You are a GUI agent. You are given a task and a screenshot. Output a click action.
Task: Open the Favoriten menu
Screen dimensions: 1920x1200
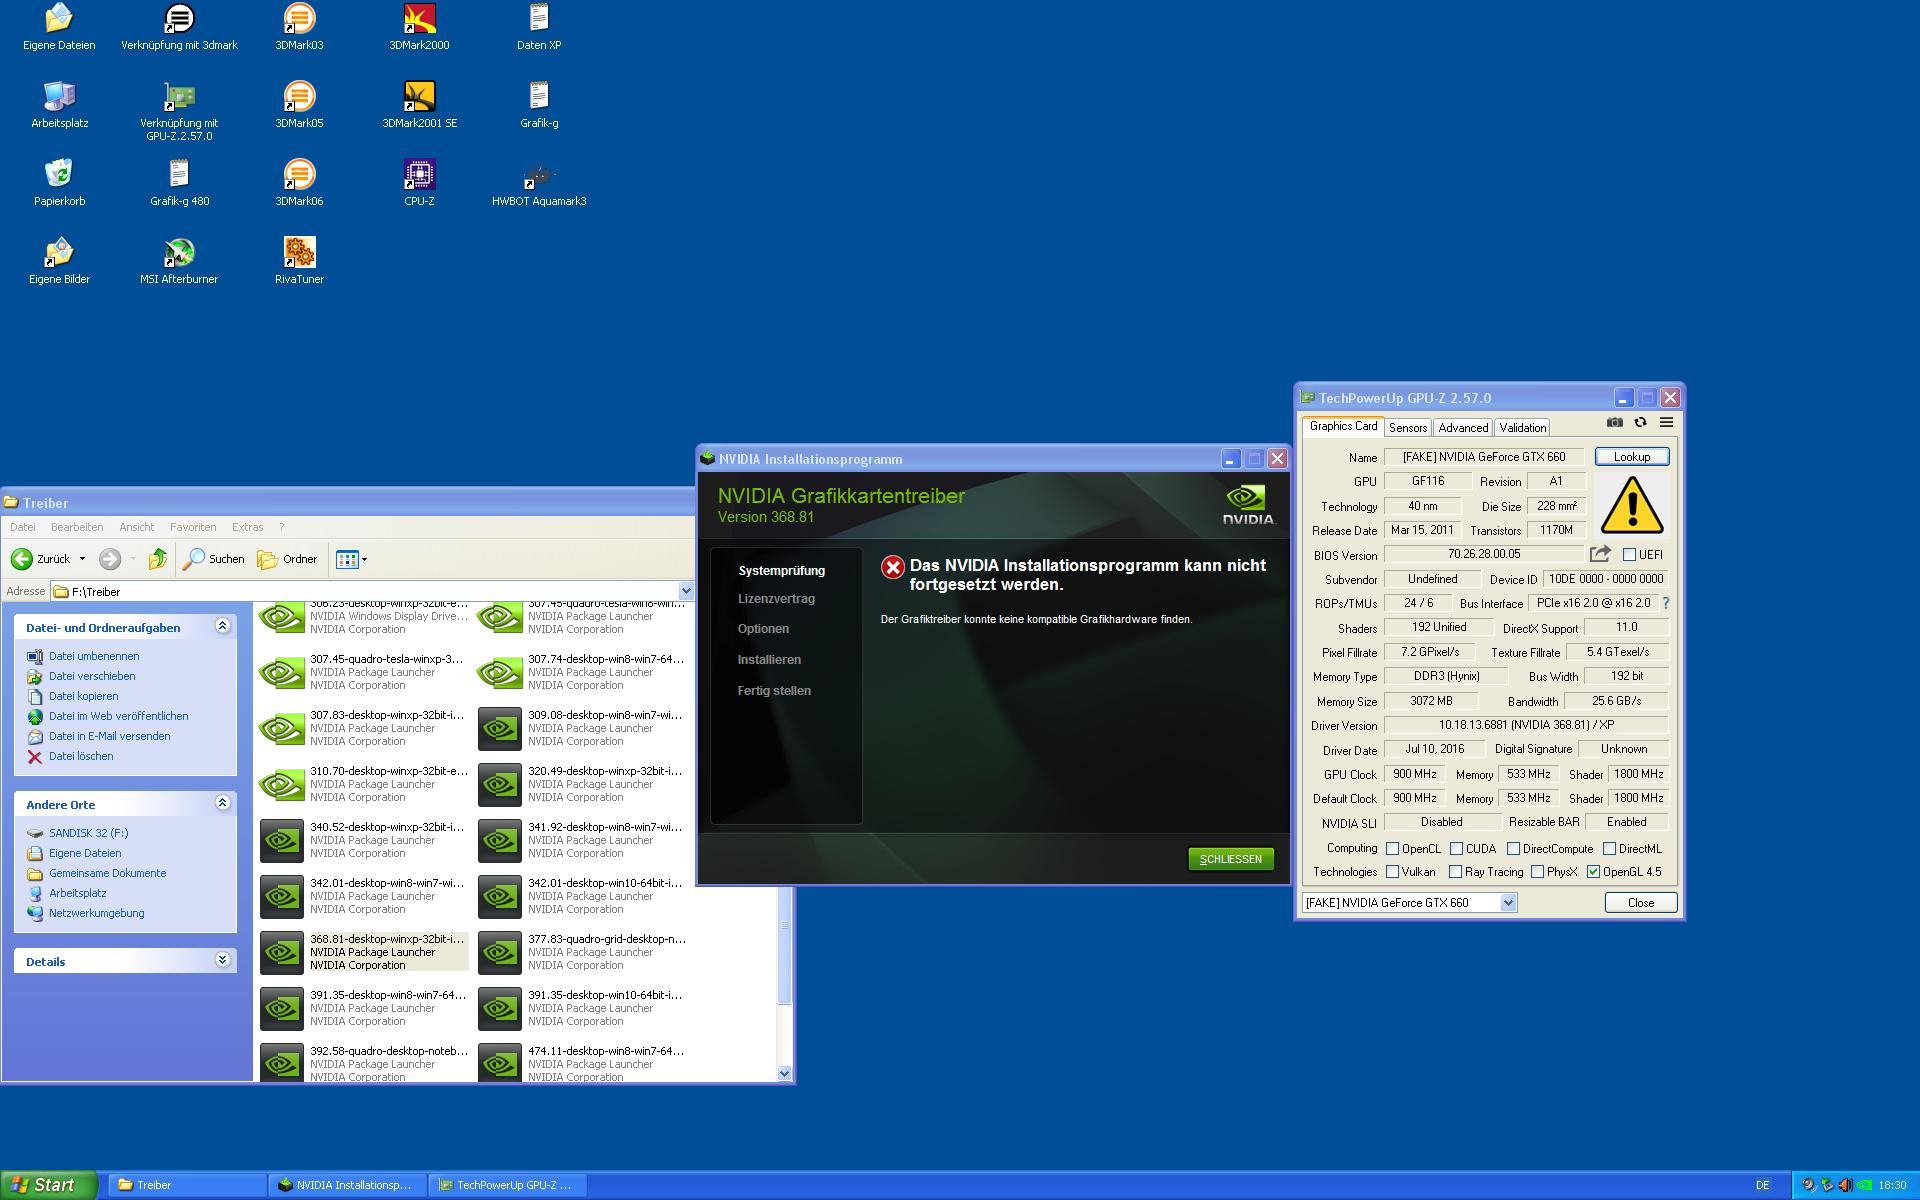[x=193, y=527]
